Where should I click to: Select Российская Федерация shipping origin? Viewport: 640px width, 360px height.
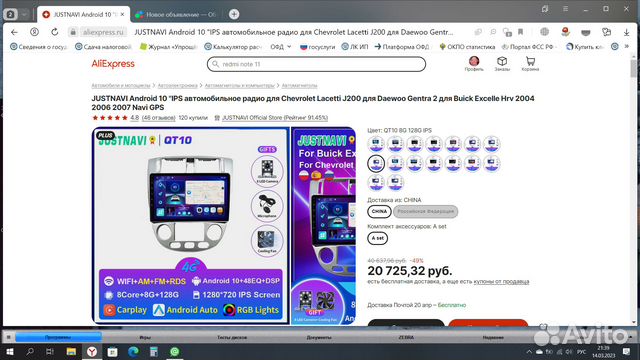tap(425, 211)
